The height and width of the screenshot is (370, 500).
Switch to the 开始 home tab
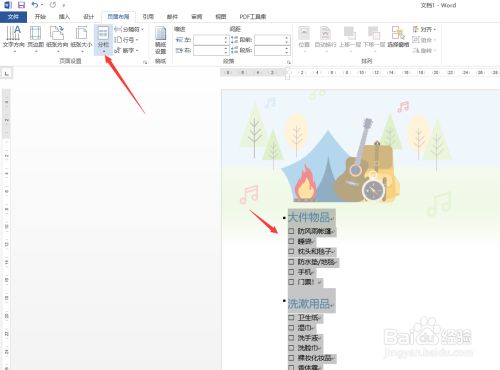[x=40, y=17]
